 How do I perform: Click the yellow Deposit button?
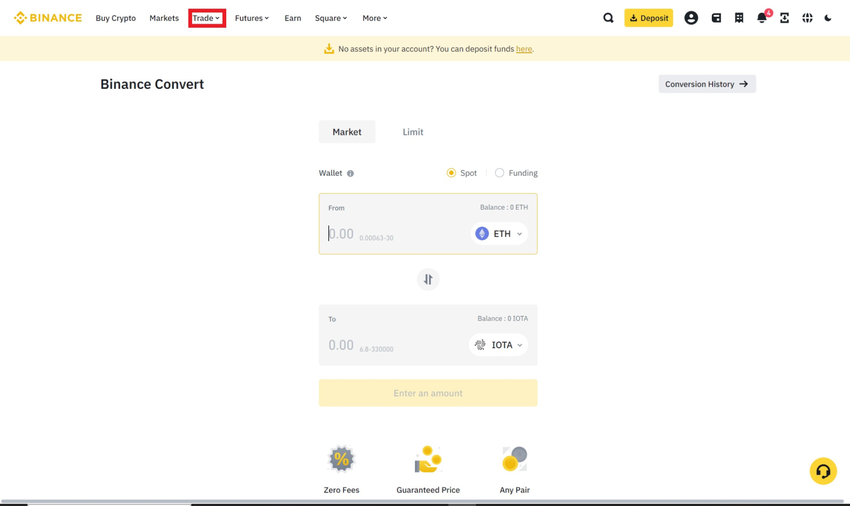point(648,18)
